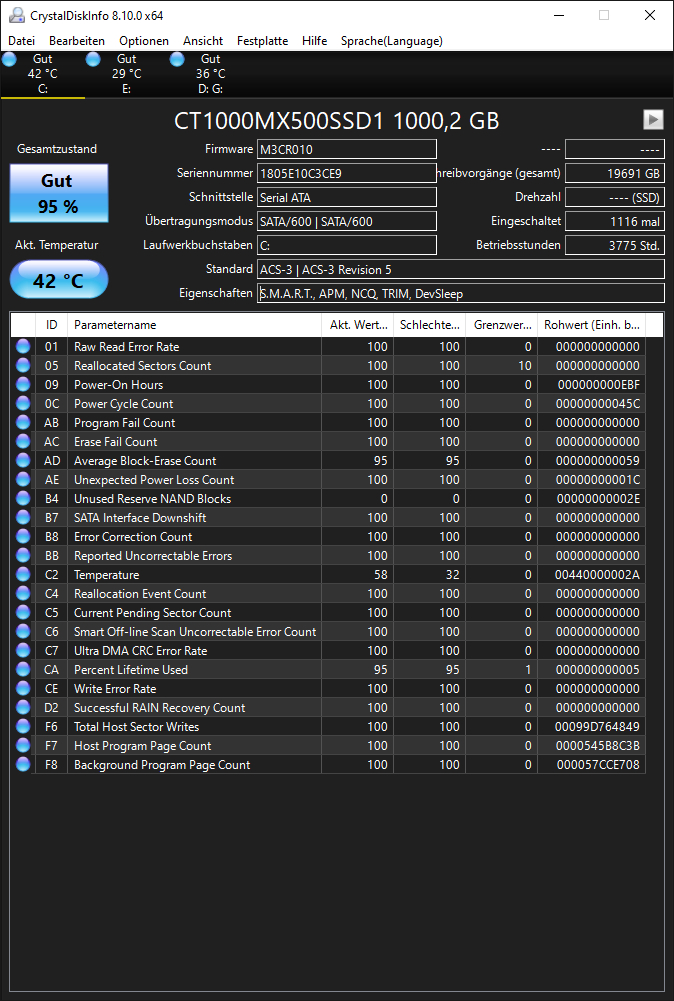The image size is (674, 1001).
Task: Open the Optionen menu
Action: (x=144, y=41)
